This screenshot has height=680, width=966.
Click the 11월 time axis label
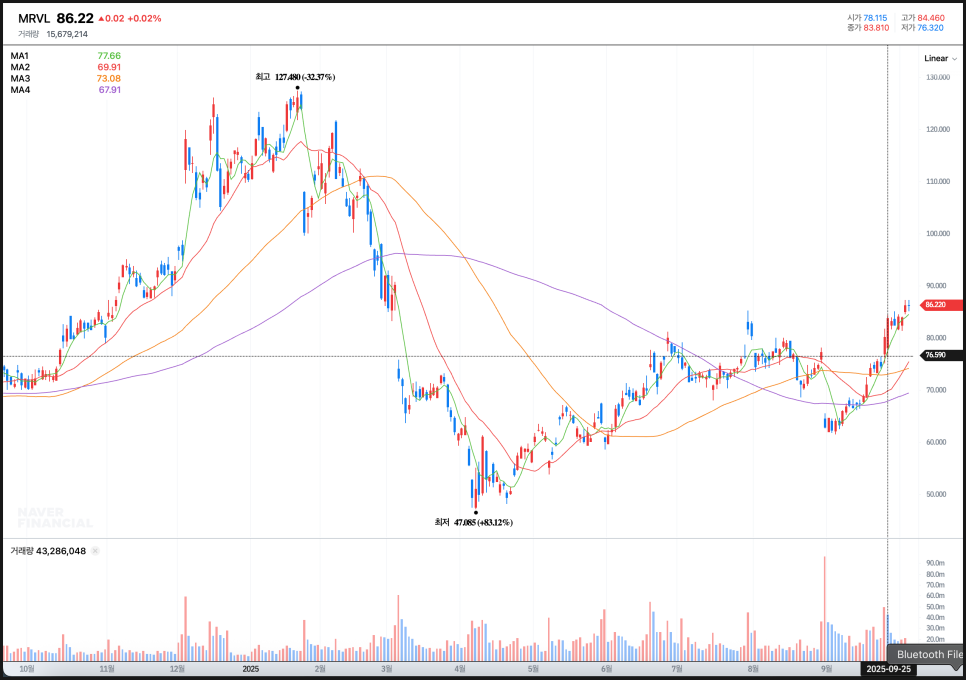click(x=107, y=669)
